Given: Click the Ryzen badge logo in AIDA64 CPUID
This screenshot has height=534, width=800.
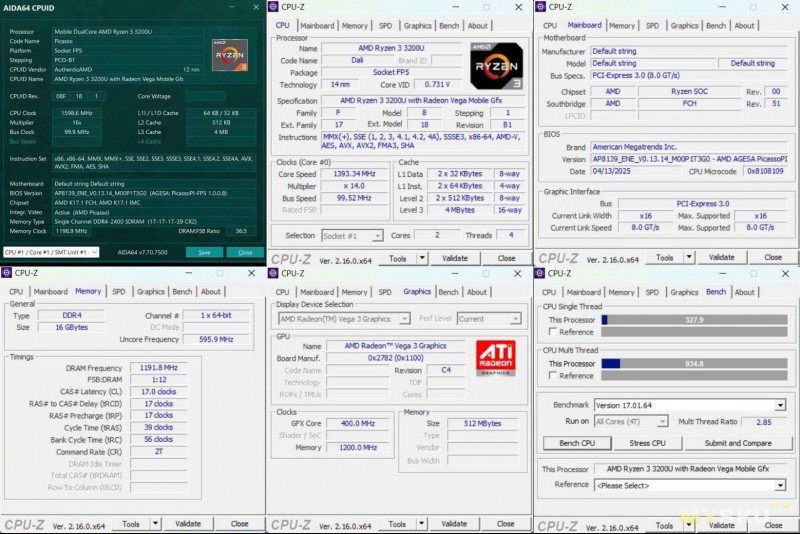Looking at the screenshot, I should click(230, 55).
